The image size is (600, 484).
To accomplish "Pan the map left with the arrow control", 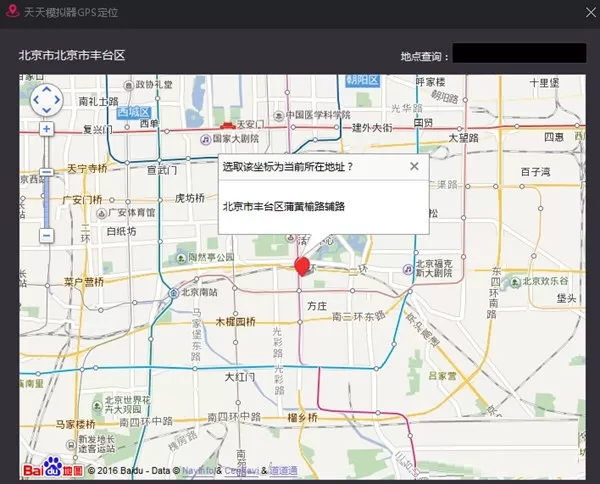I will pos(36,100).
